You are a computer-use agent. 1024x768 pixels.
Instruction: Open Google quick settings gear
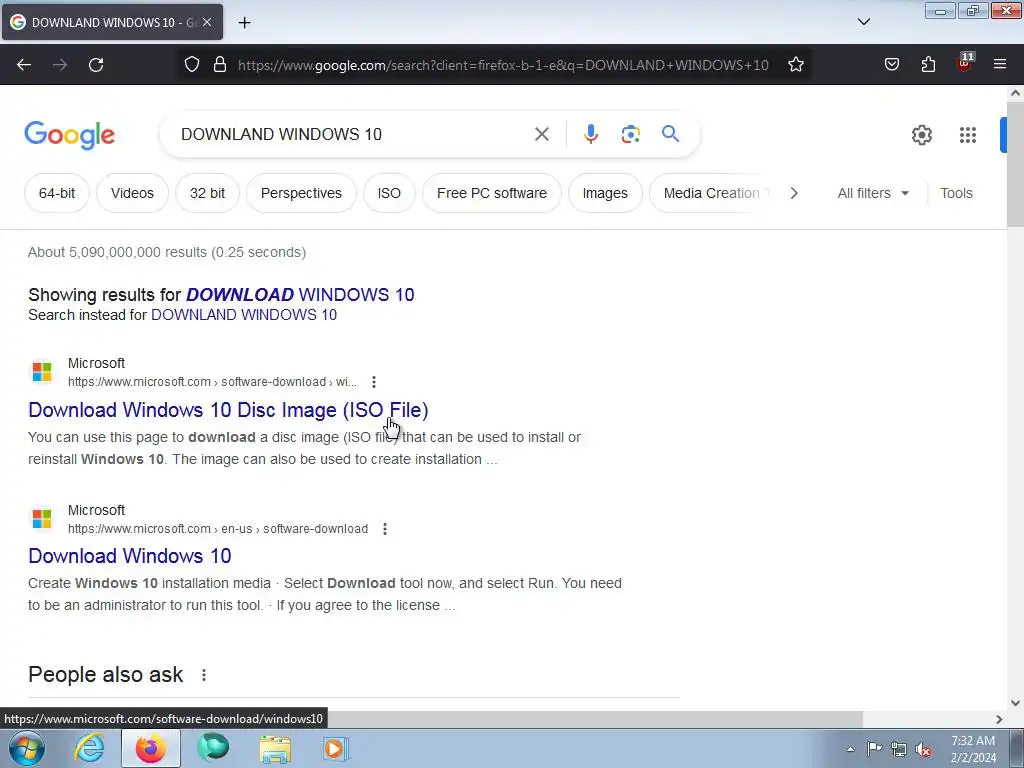click(x=921, y=135)
